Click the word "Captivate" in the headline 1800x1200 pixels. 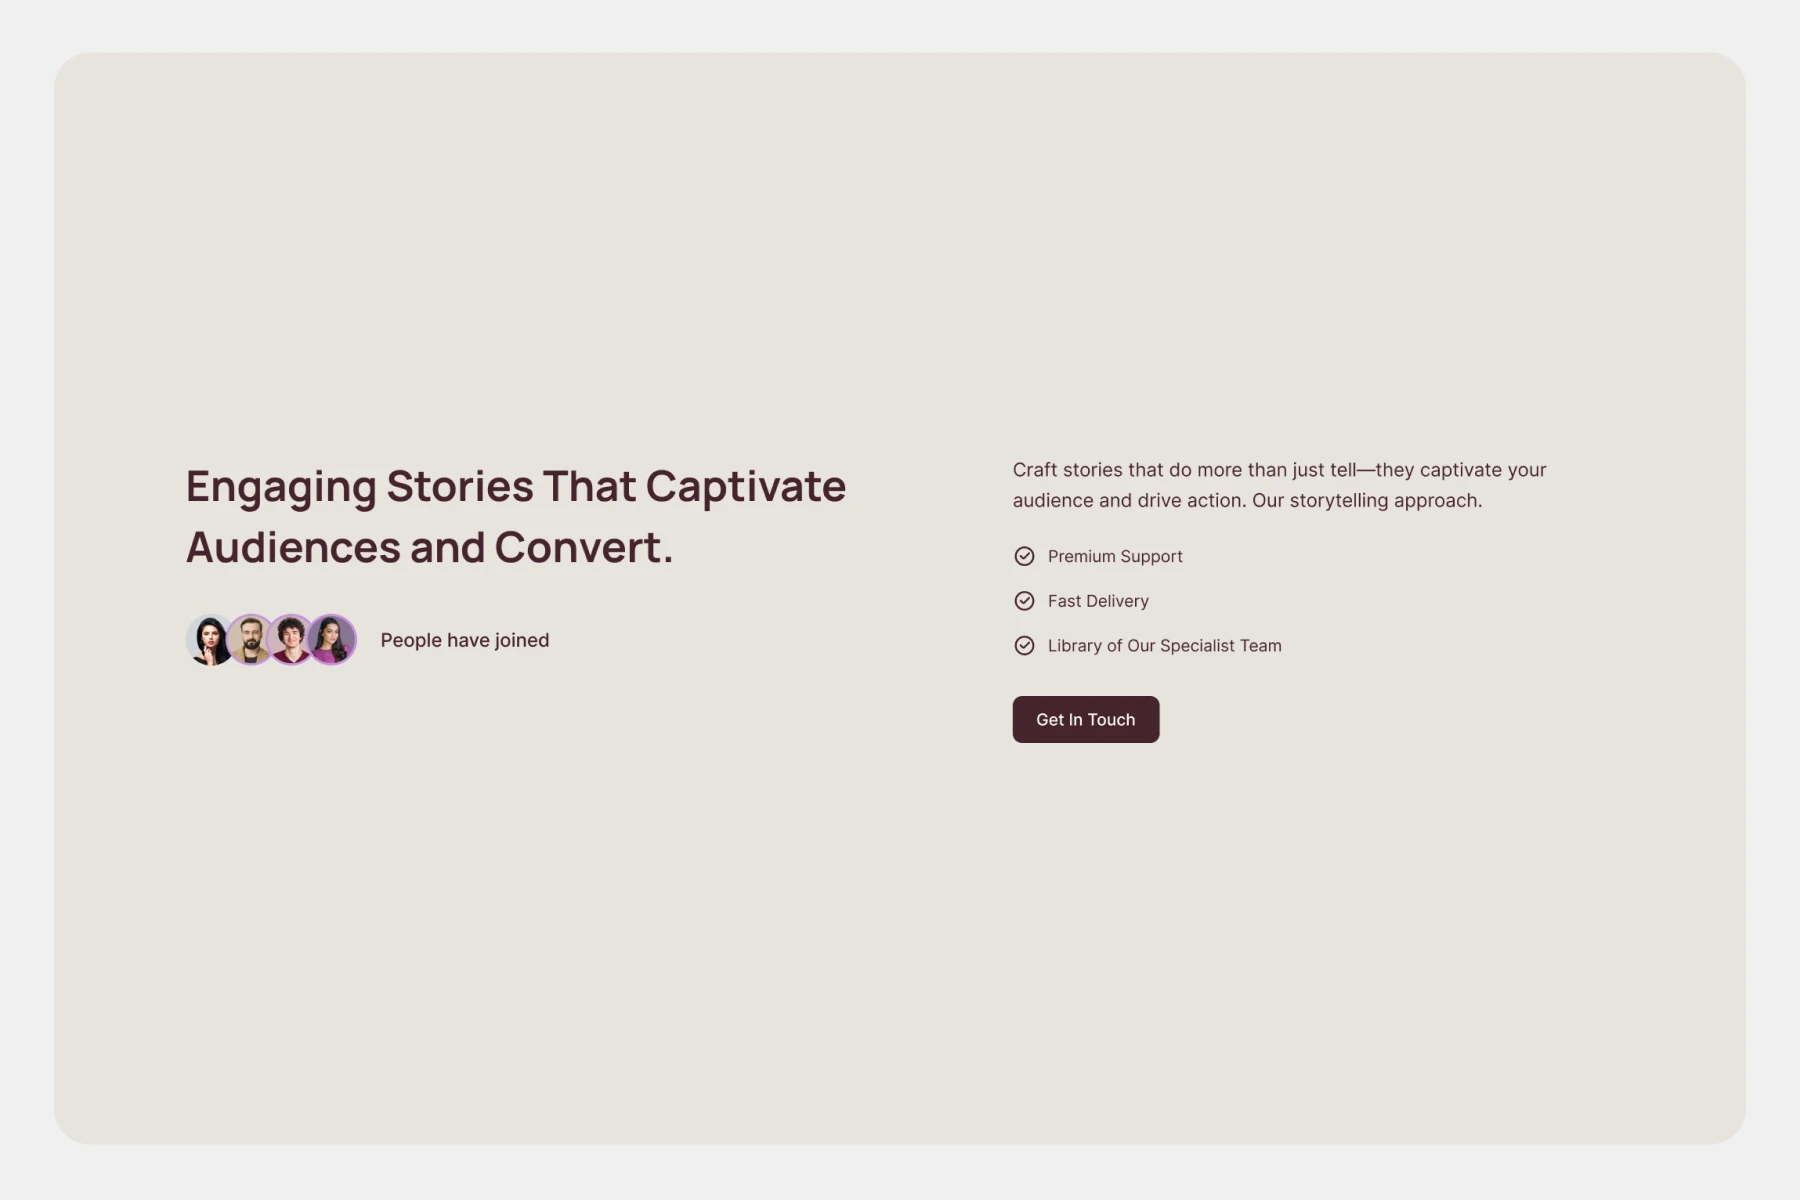[x=745, y=487]
